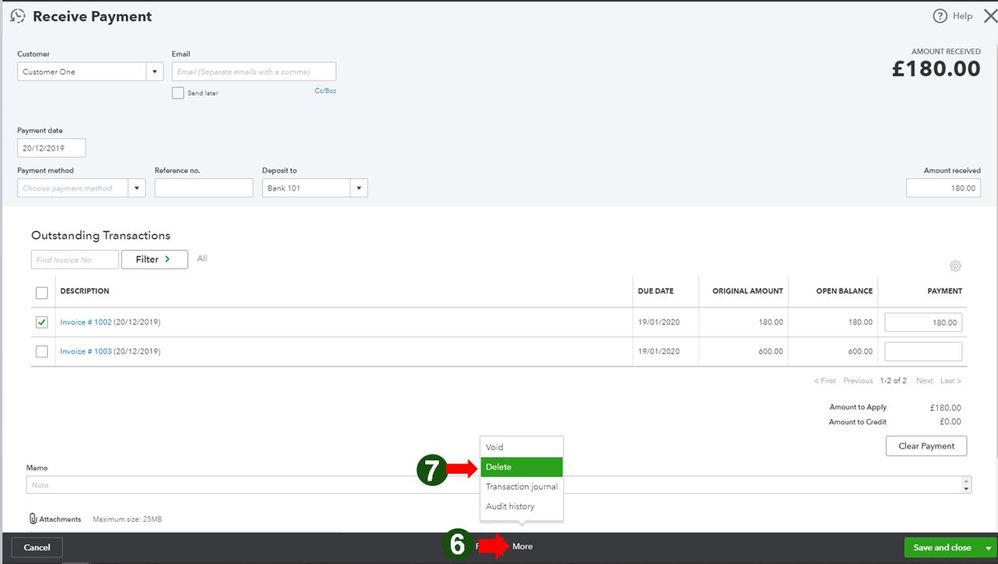Click the Previous pagination link
998x564 pixels.
(x=858, y=381)
